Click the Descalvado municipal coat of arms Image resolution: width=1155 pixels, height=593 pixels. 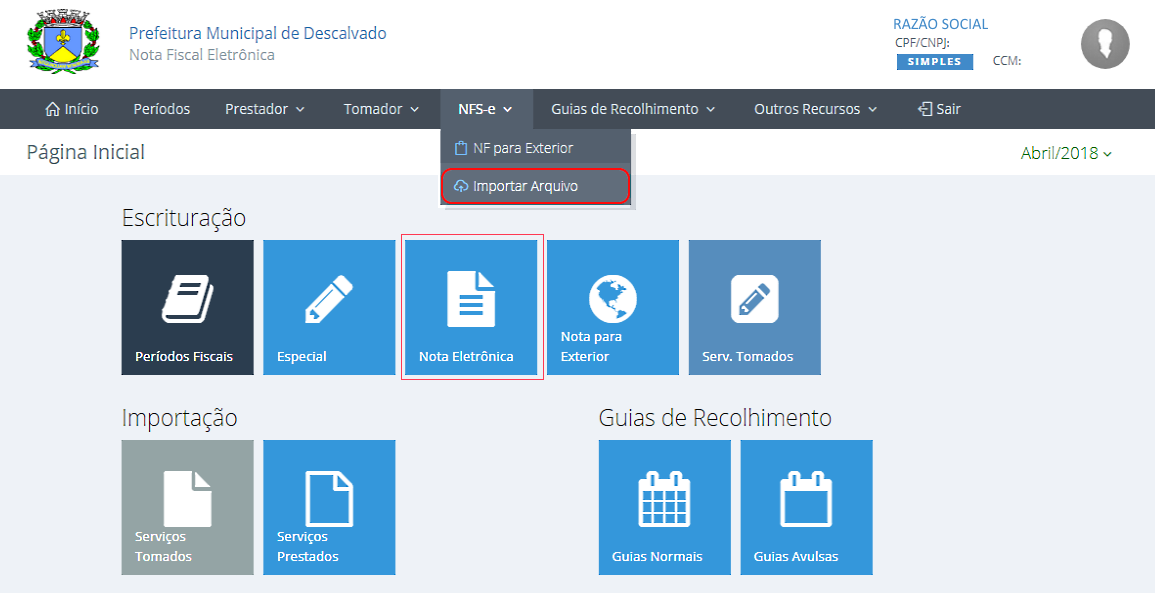(x=63, y=43)
